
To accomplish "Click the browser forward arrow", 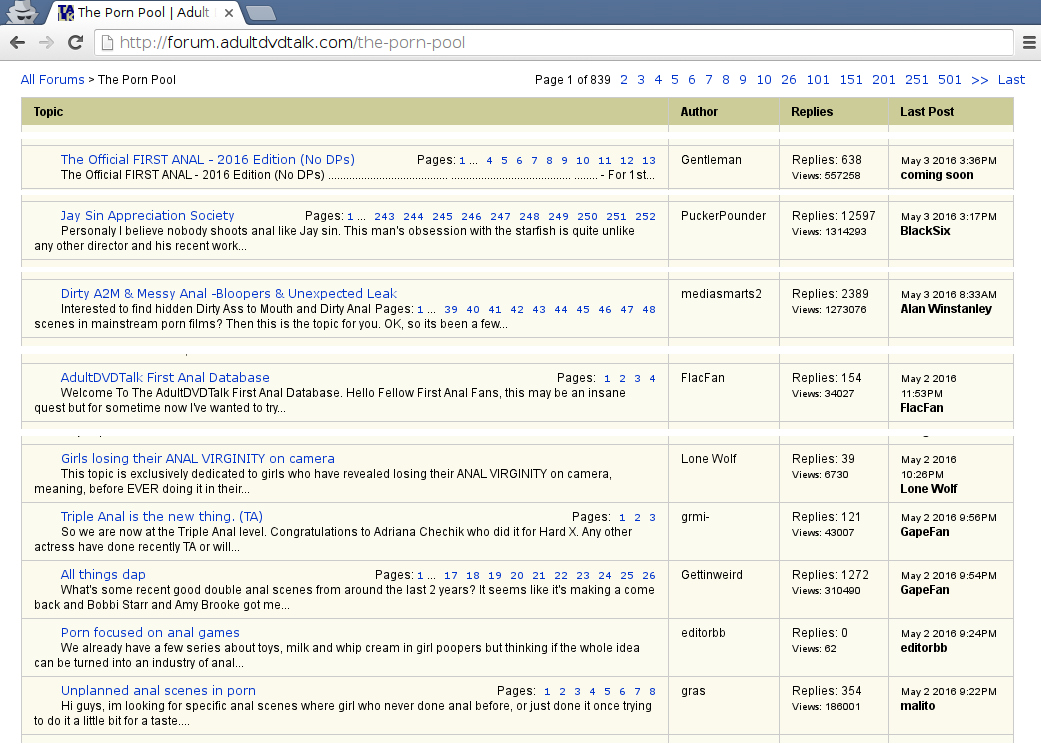I will [x=46, y=42].
